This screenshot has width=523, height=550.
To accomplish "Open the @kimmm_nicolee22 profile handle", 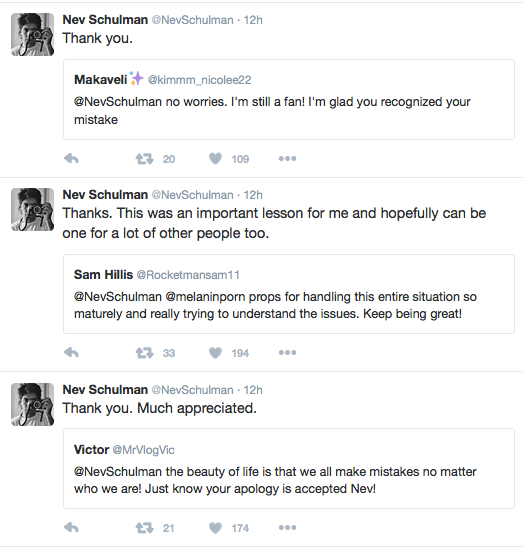I will (199, 80).
